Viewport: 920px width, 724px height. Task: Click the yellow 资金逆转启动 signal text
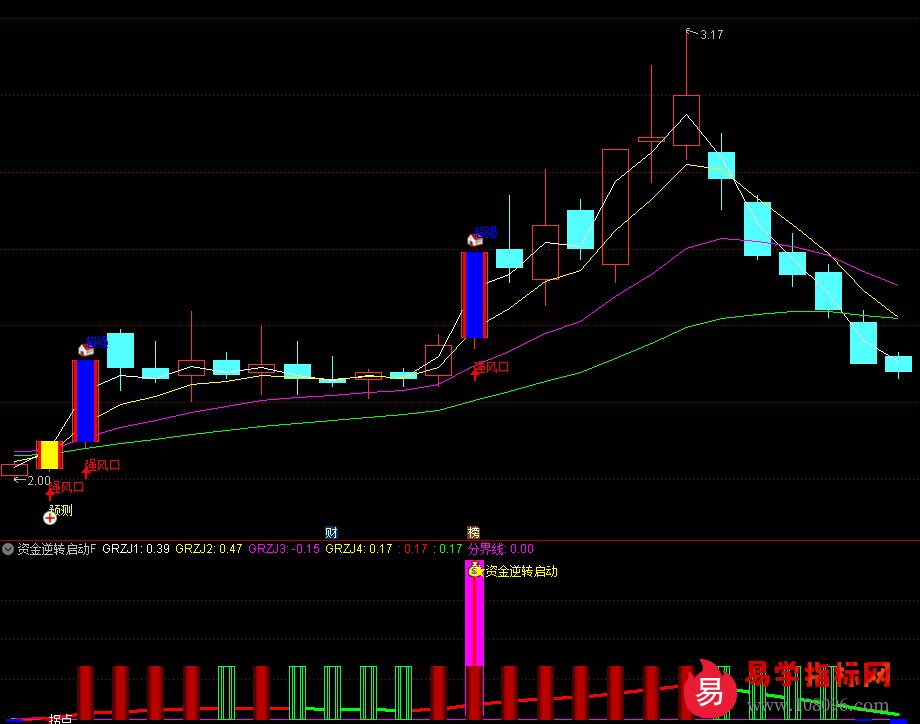(521, 571)
